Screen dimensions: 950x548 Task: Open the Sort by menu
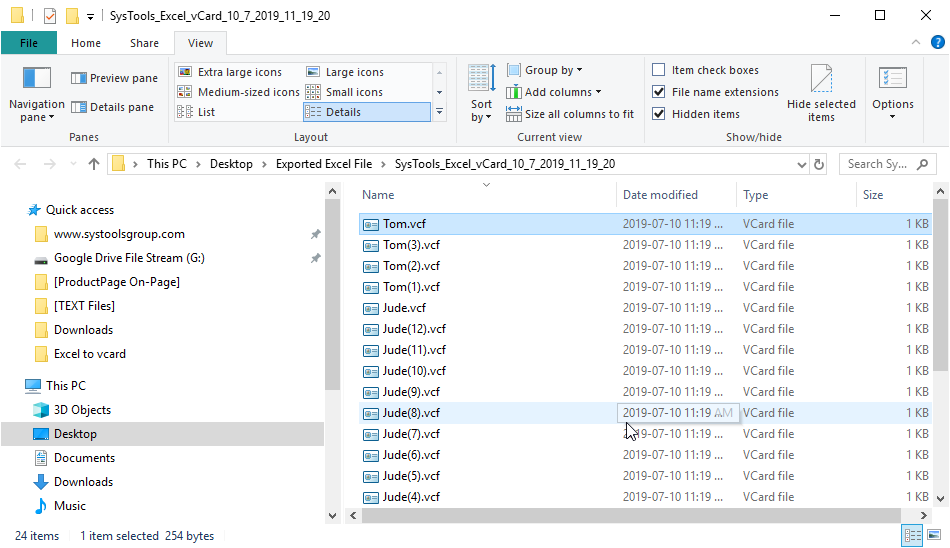(482, 94)
